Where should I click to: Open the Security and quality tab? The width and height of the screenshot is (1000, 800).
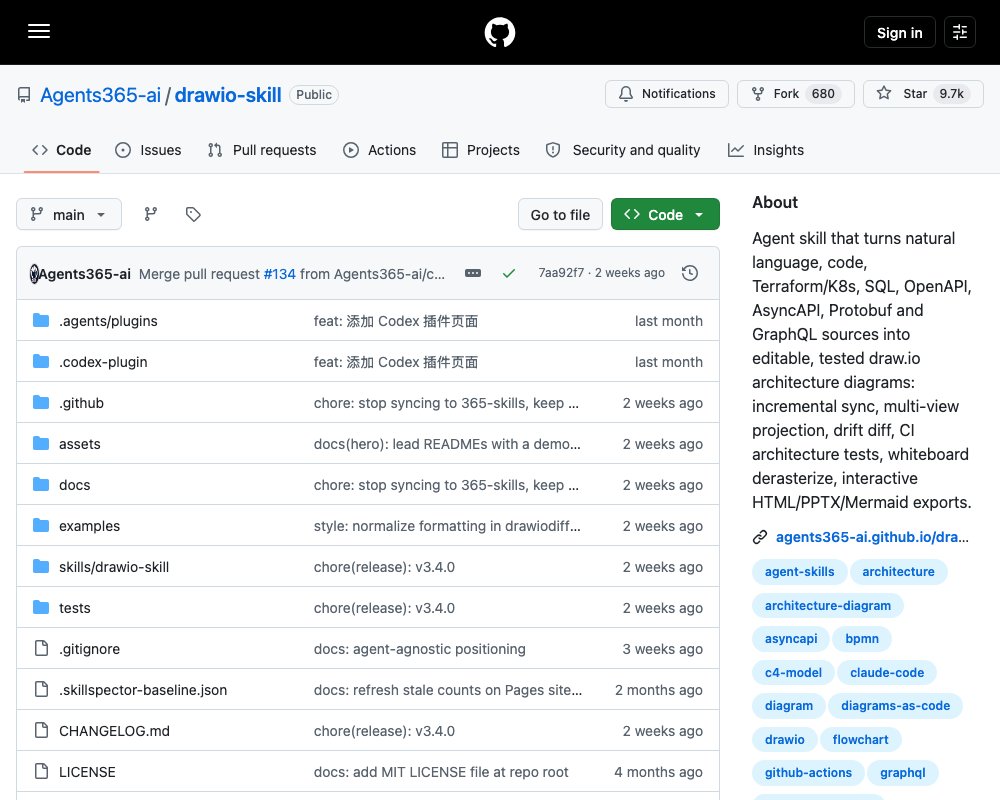click(x=622, y=150)
